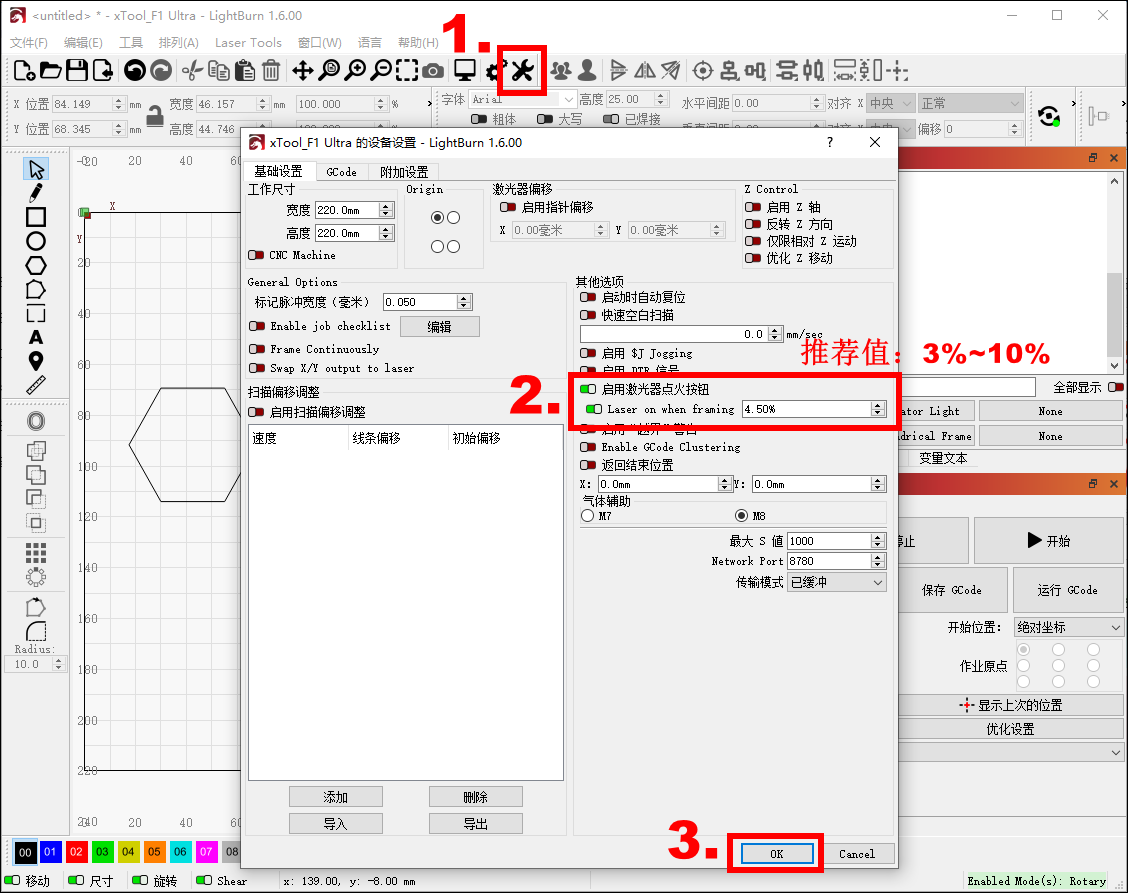Open the Laser Tools menu

point(248,42)
